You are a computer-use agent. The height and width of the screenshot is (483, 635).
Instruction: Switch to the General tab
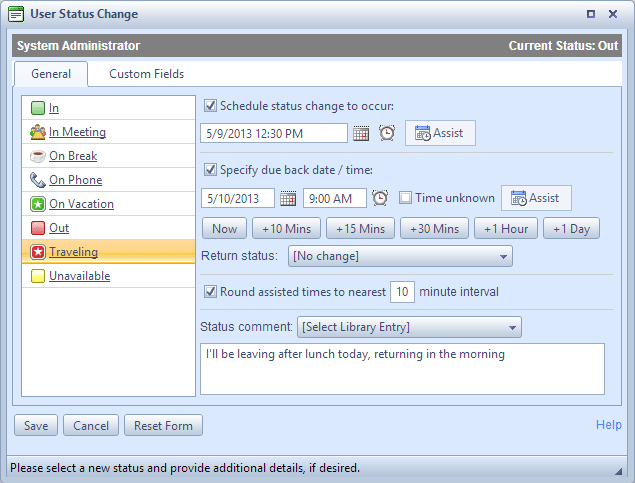click(x=51, y=74)
